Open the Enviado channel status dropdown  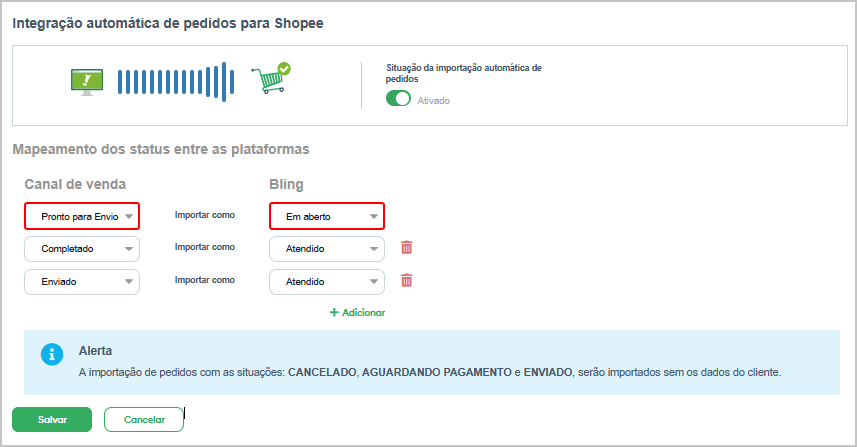[82, 282]
